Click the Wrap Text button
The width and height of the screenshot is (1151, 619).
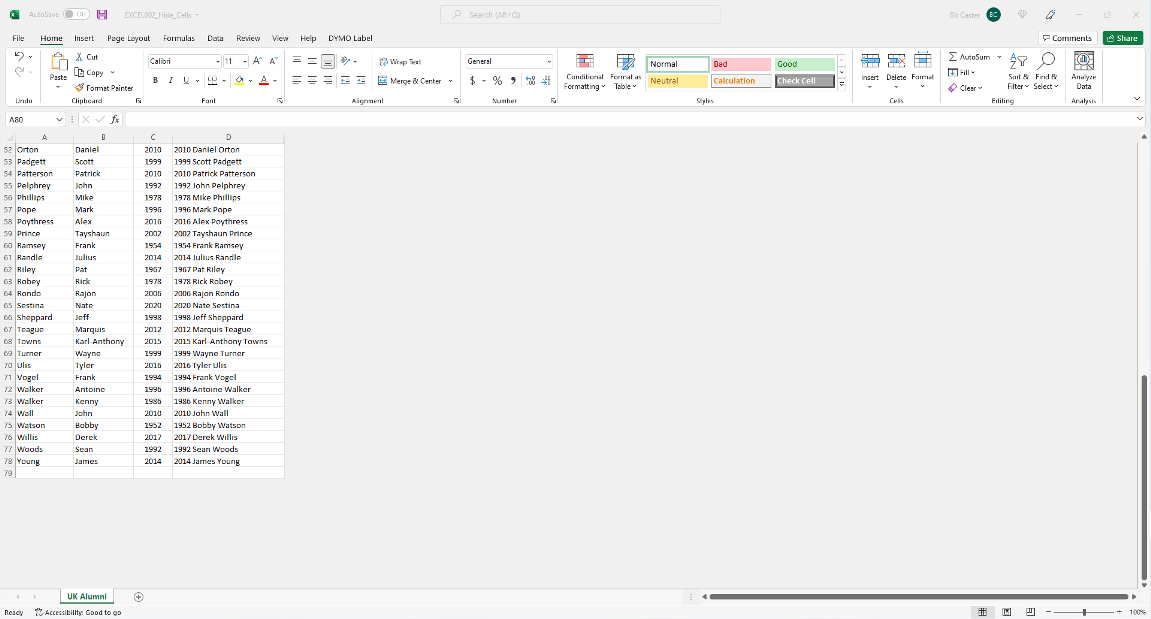click(400, 62)
